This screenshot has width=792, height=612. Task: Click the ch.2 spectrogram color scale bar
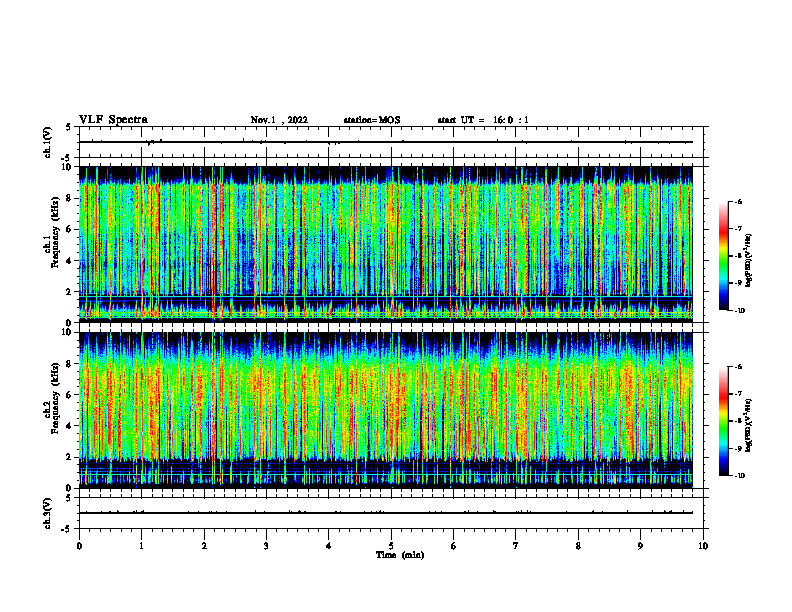(x=723, y=421)
